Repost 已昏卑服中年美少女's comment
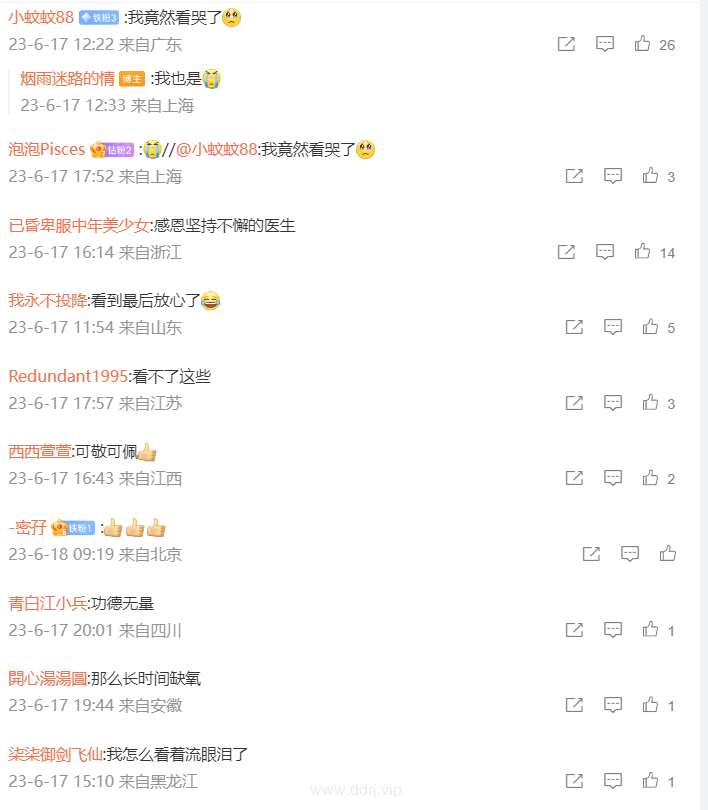Viewport: 708px width, 810px height. point(567,252)
